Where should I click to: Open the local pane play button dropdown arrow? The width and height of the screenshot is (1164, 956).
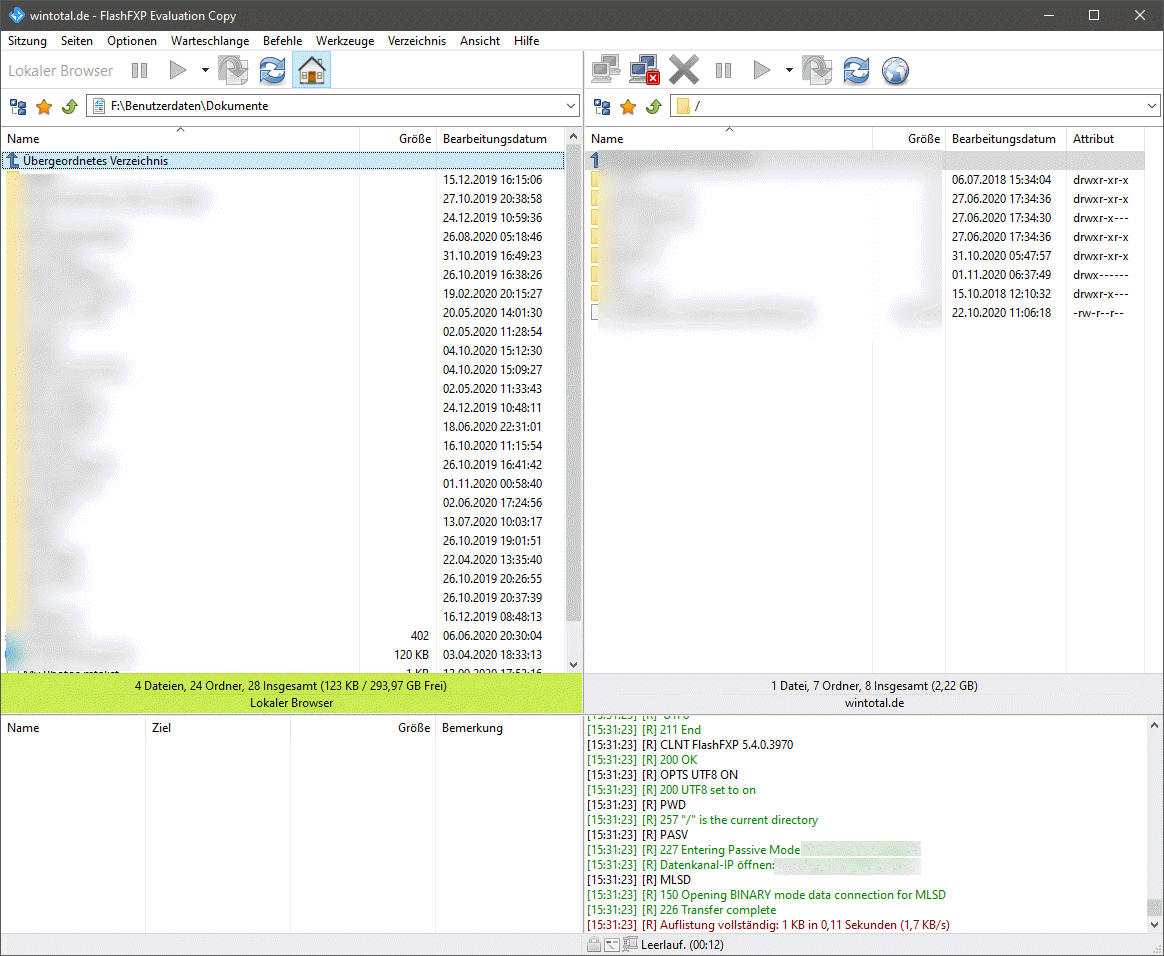point(205,71)
